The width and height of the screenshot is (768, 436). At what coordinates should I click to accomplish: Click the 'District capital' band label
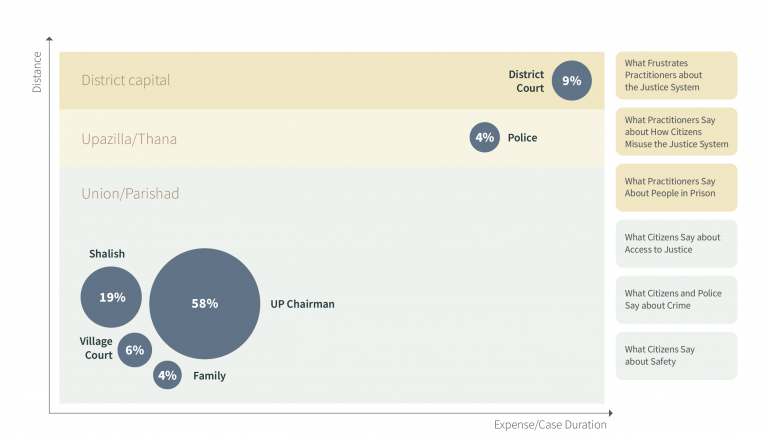(126, 80)
